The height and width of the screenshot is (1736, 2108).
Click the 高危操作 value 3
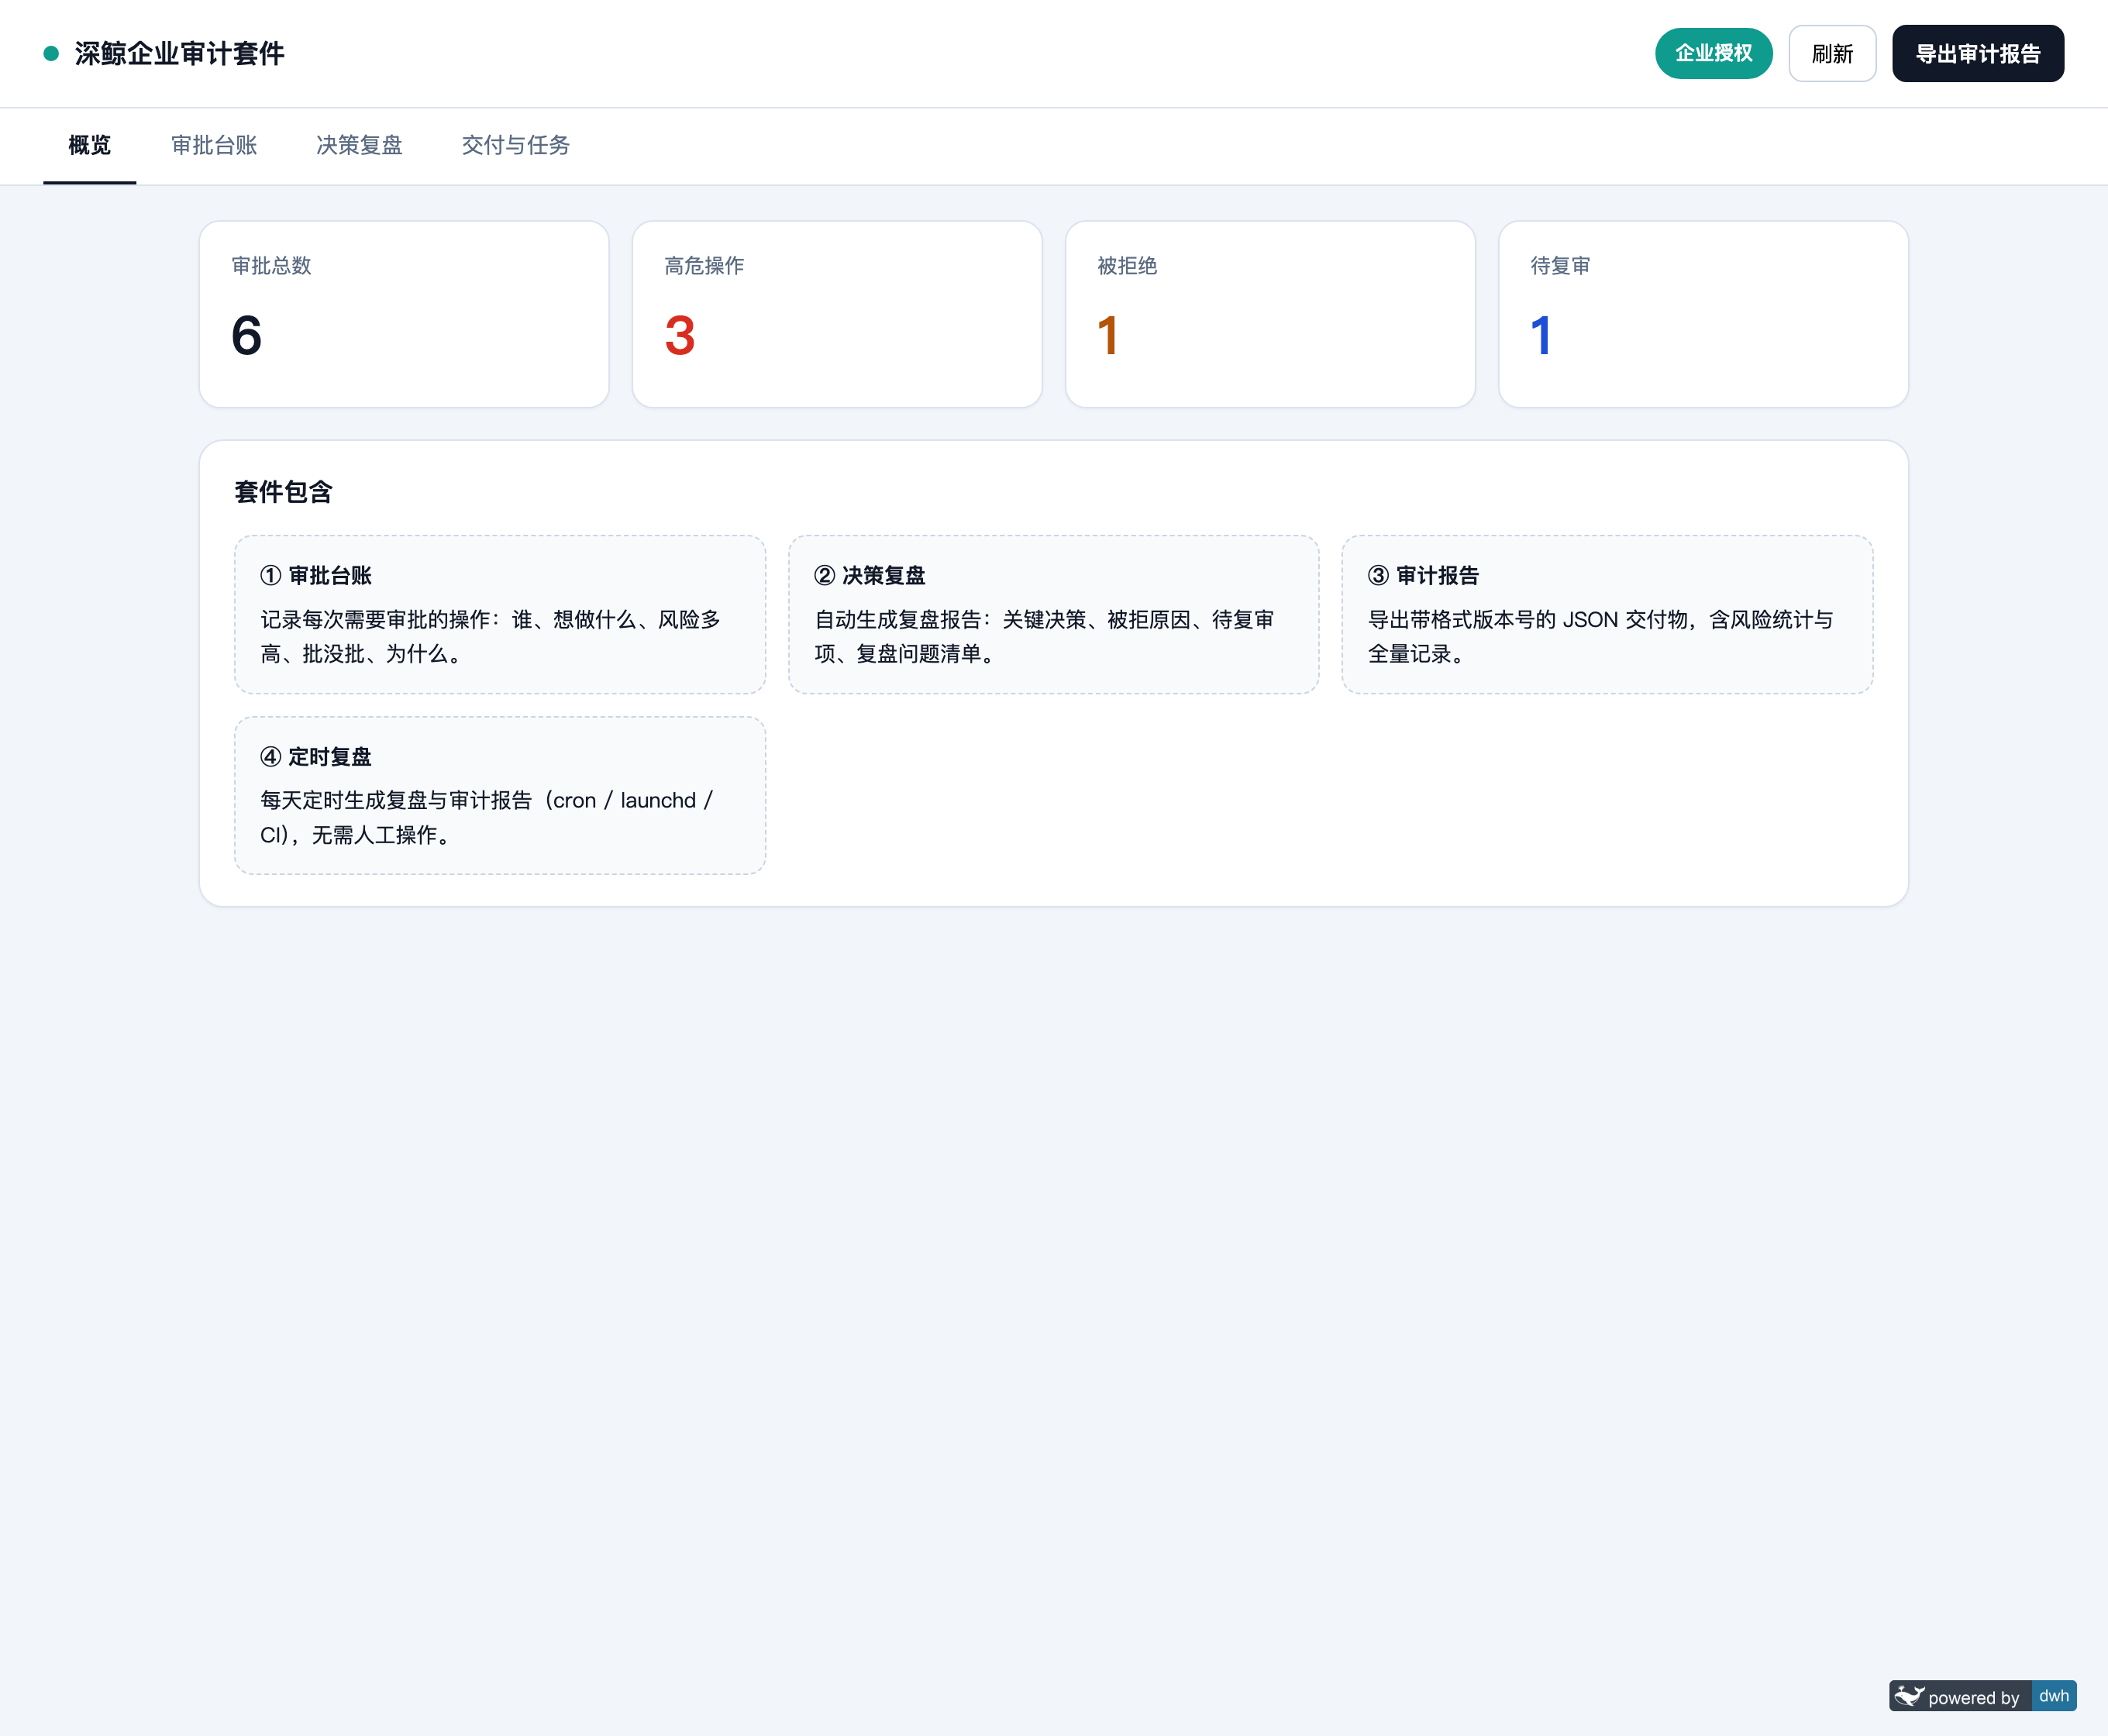[680, 335]
